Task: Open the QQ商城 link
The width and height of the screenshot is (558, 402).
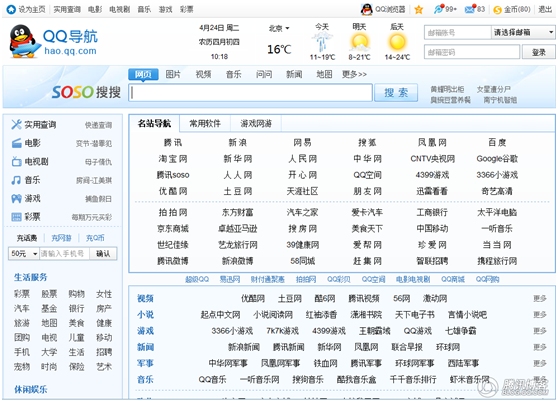Action: click(x=453, y=279)
